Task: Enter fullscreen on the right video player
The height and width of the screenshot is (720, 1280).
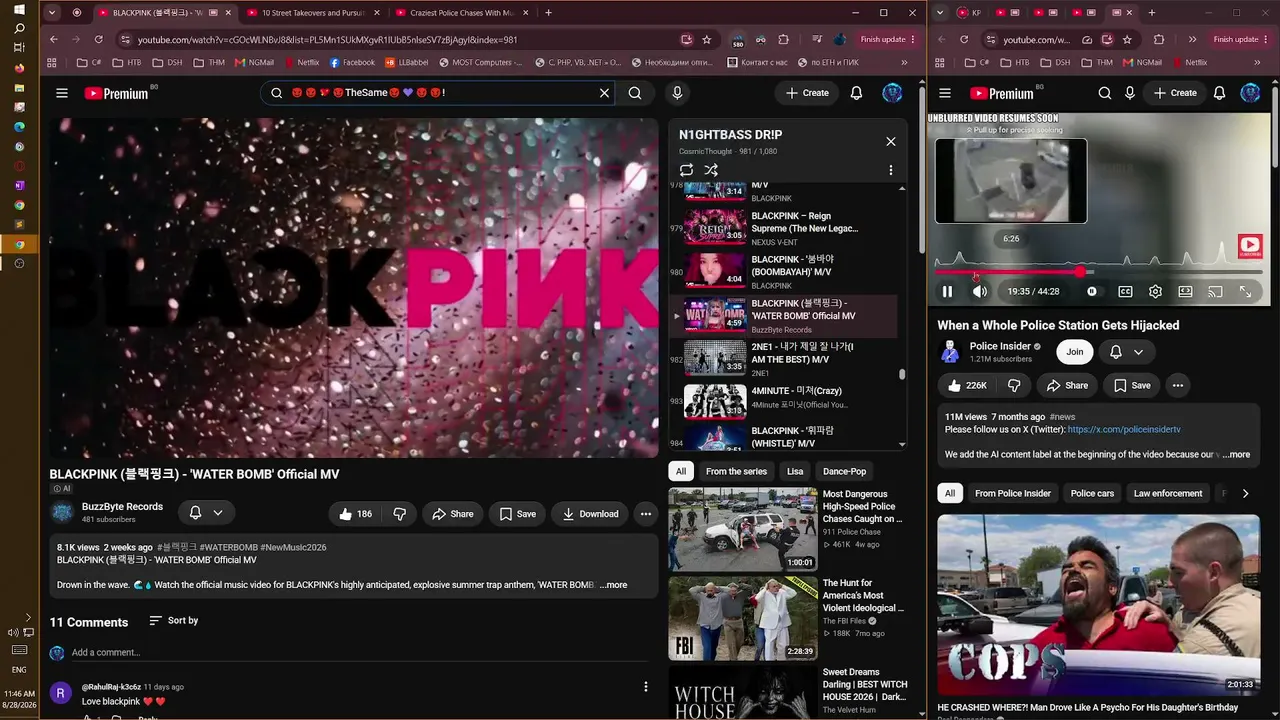Action: [1245, 292]
